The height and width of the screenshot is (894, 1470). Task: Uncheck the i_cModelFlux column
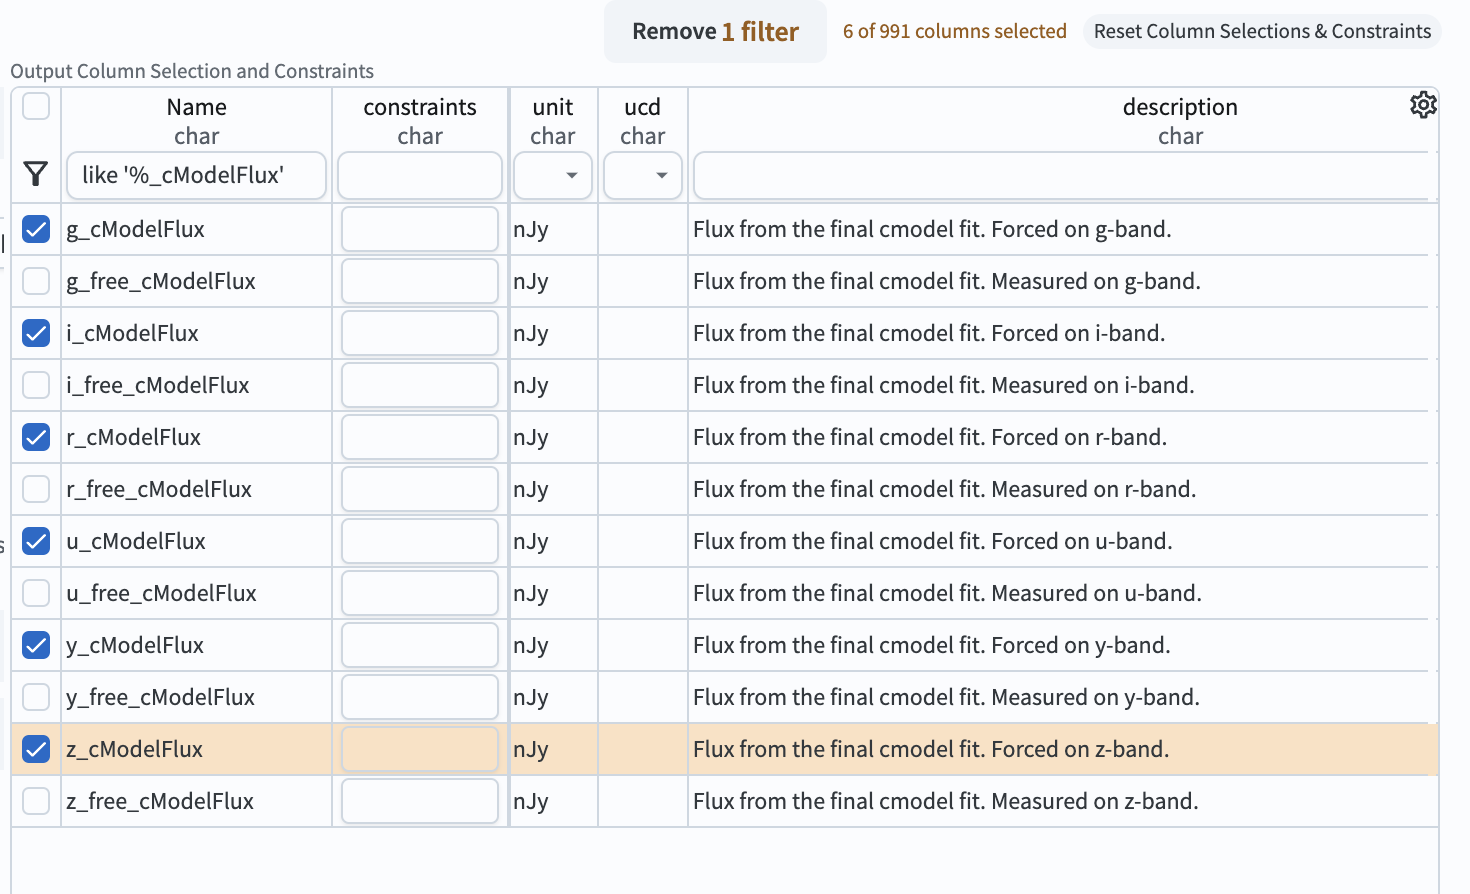(x=35, y=333)
